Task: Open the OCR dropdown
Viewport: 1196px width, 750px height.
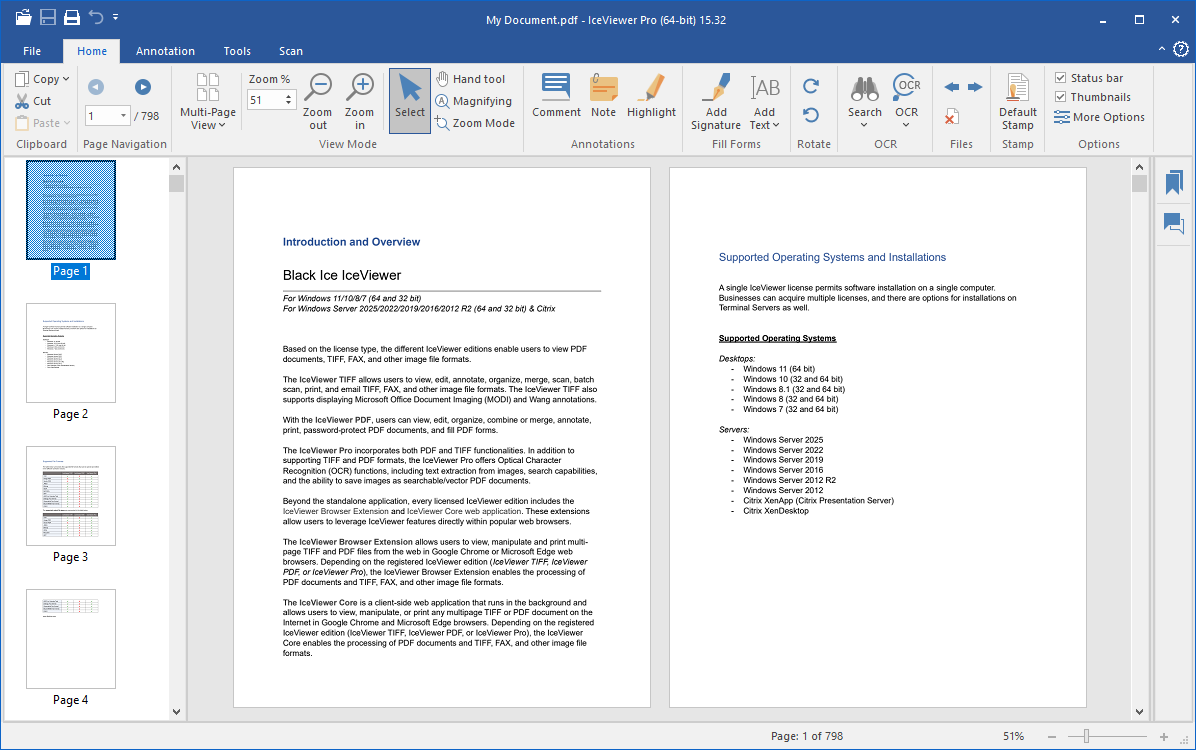Action: click(x=906, y=101)
